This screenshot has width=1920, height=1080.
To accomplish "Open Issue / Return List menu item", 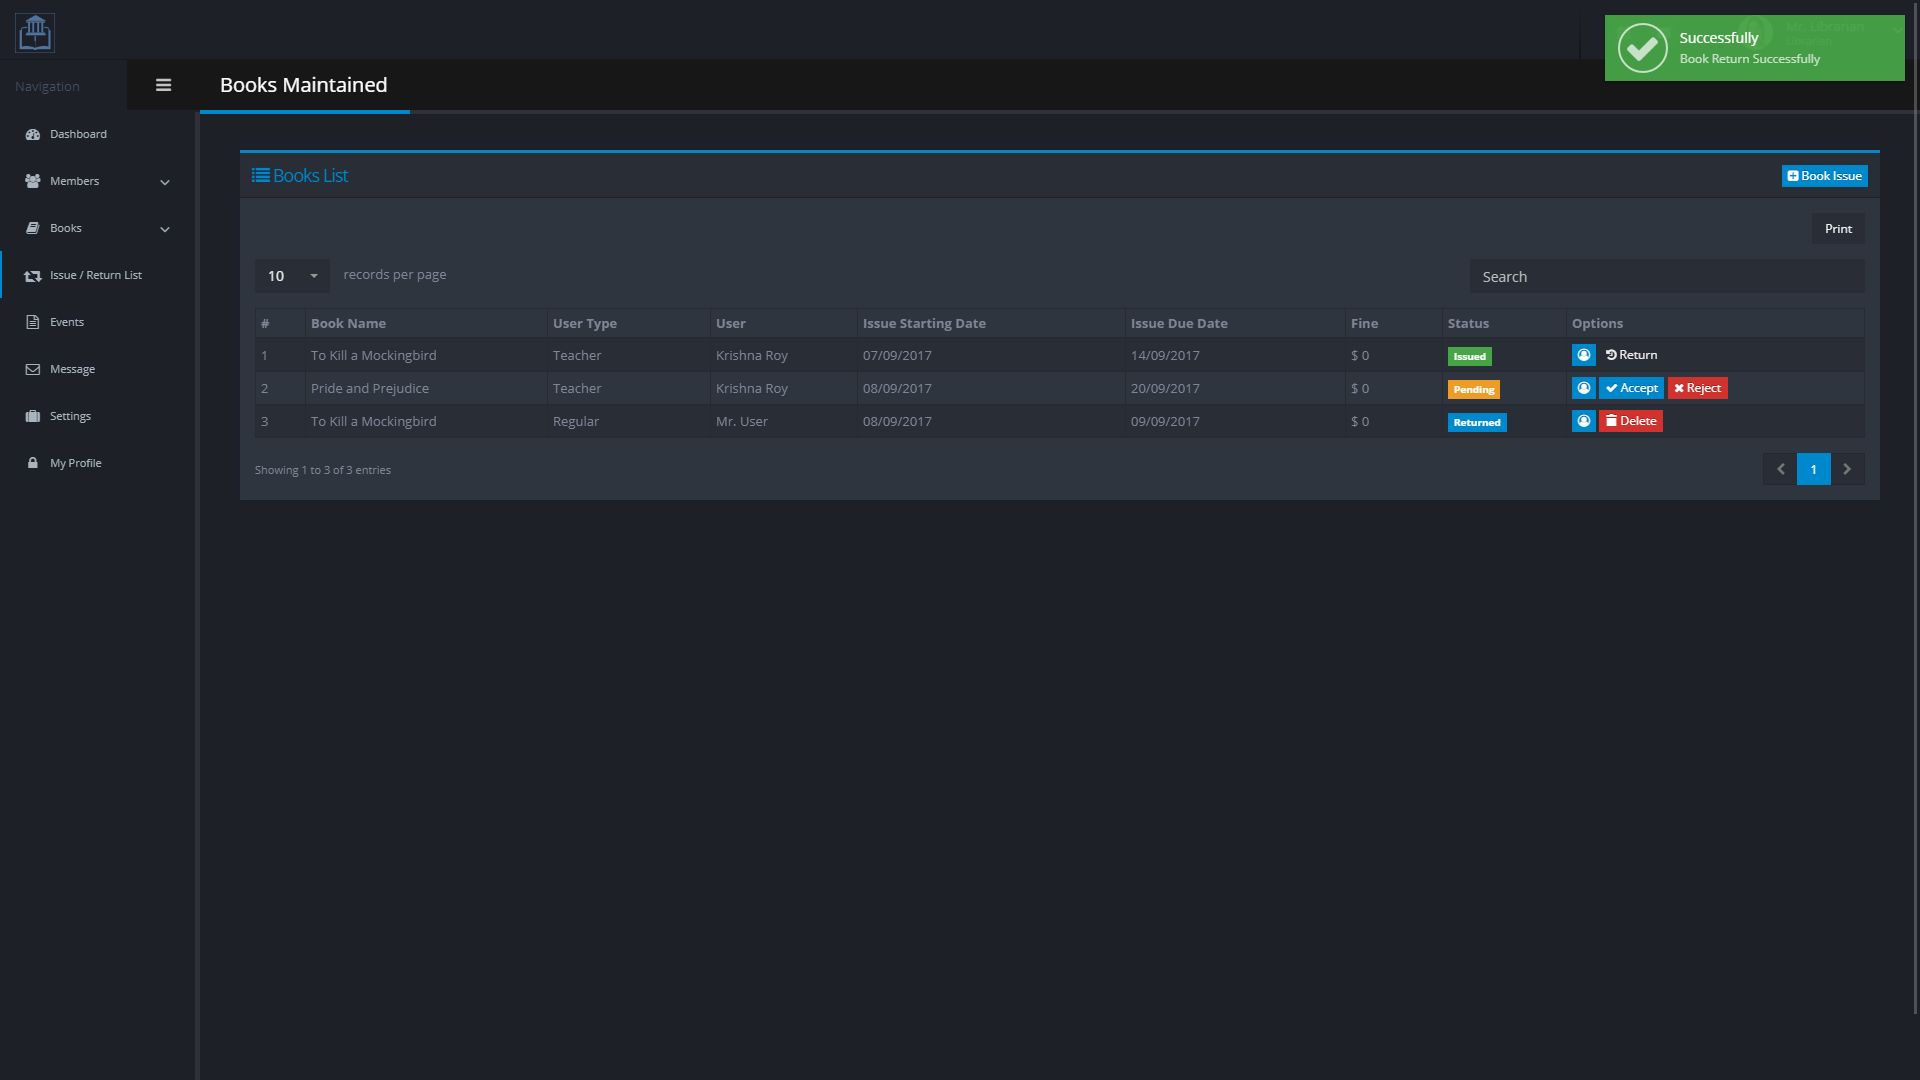I will pyautogui.click(x=95, y=275).
